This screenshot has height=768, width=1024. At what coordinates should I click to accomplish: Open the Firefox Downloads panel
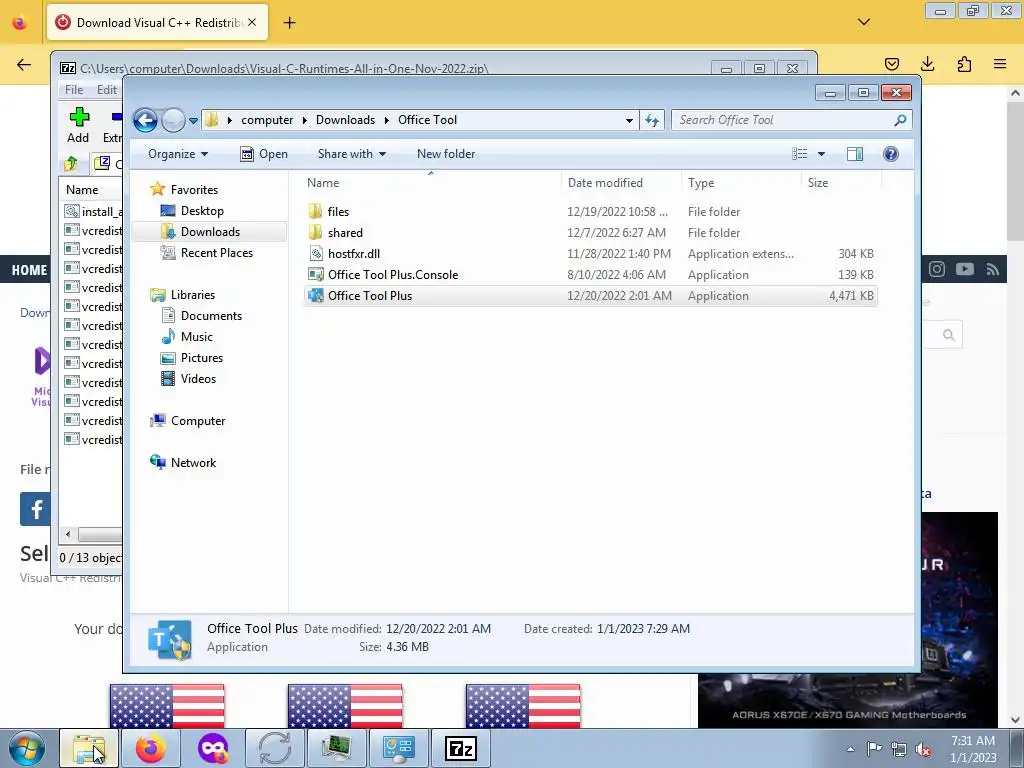(927, 64)
